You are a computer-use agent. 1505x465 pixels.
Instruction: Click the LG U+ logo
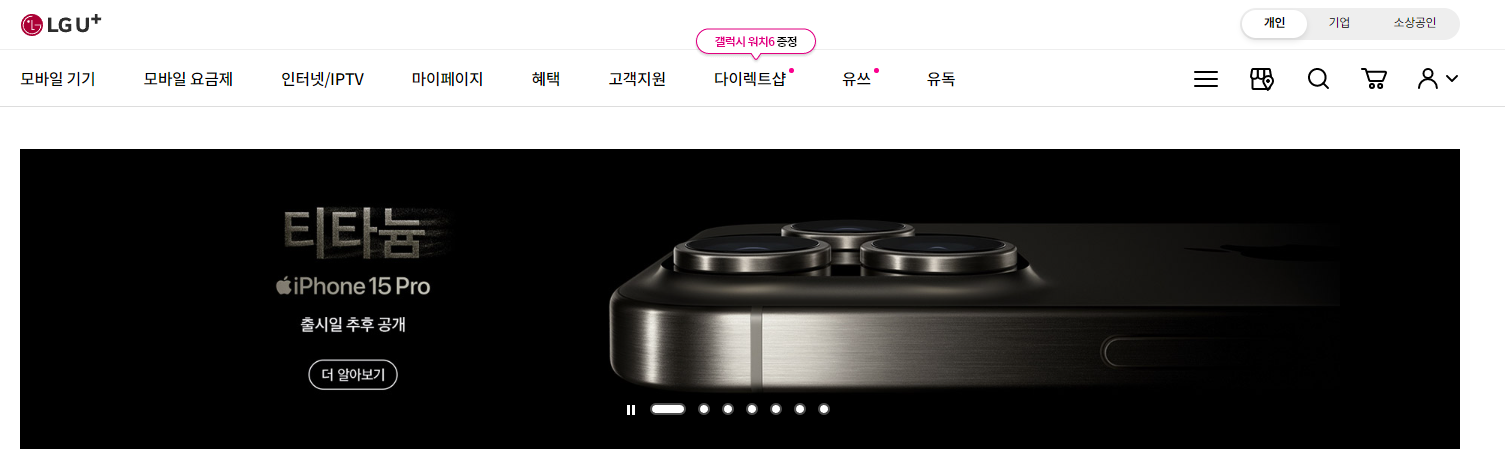(61, 24)
